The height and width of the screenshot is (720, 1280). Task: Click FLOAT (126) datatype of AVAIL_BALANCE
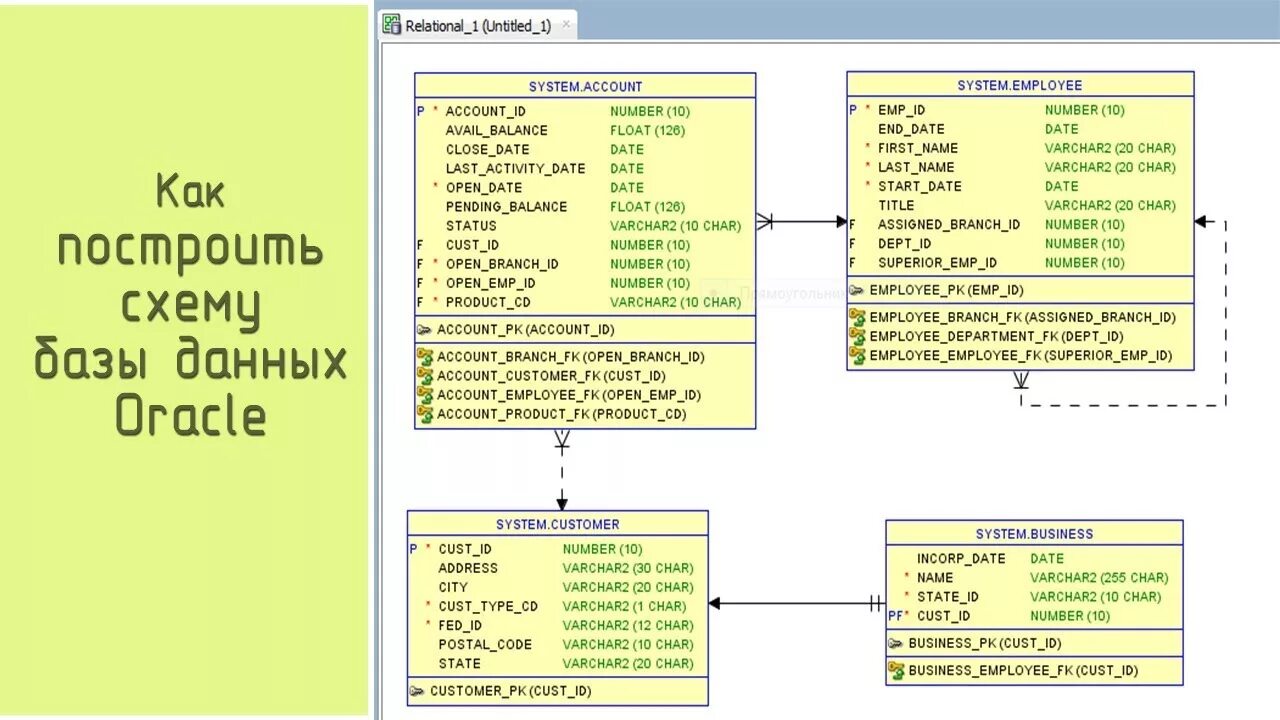pyautogui.click(x=648, y=130)
